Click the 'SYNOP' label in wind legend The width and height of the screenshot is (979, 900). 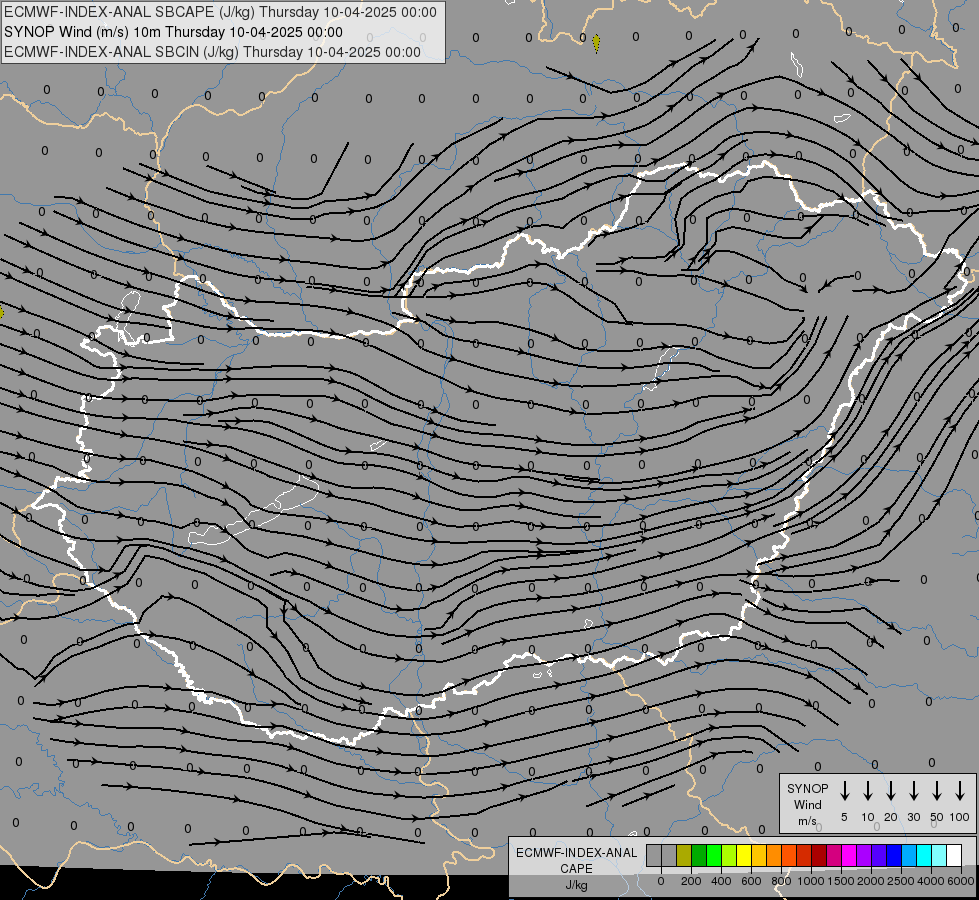tap(807, 788)
